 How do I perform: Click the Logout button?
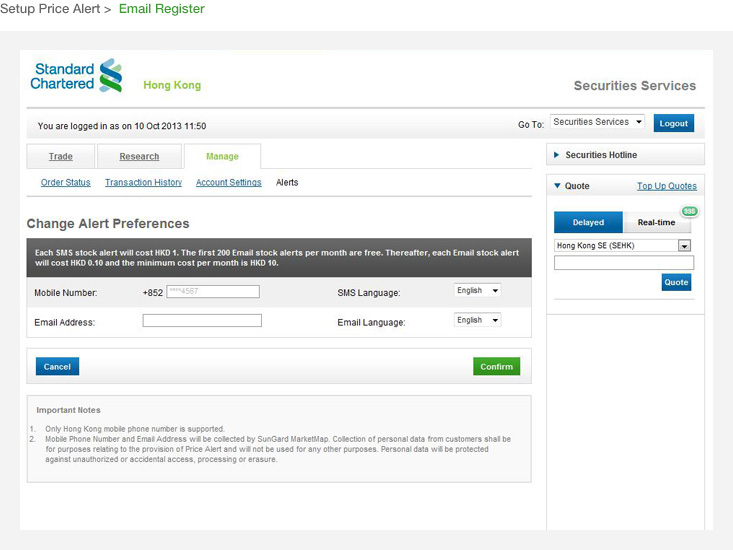click(674, 123)
